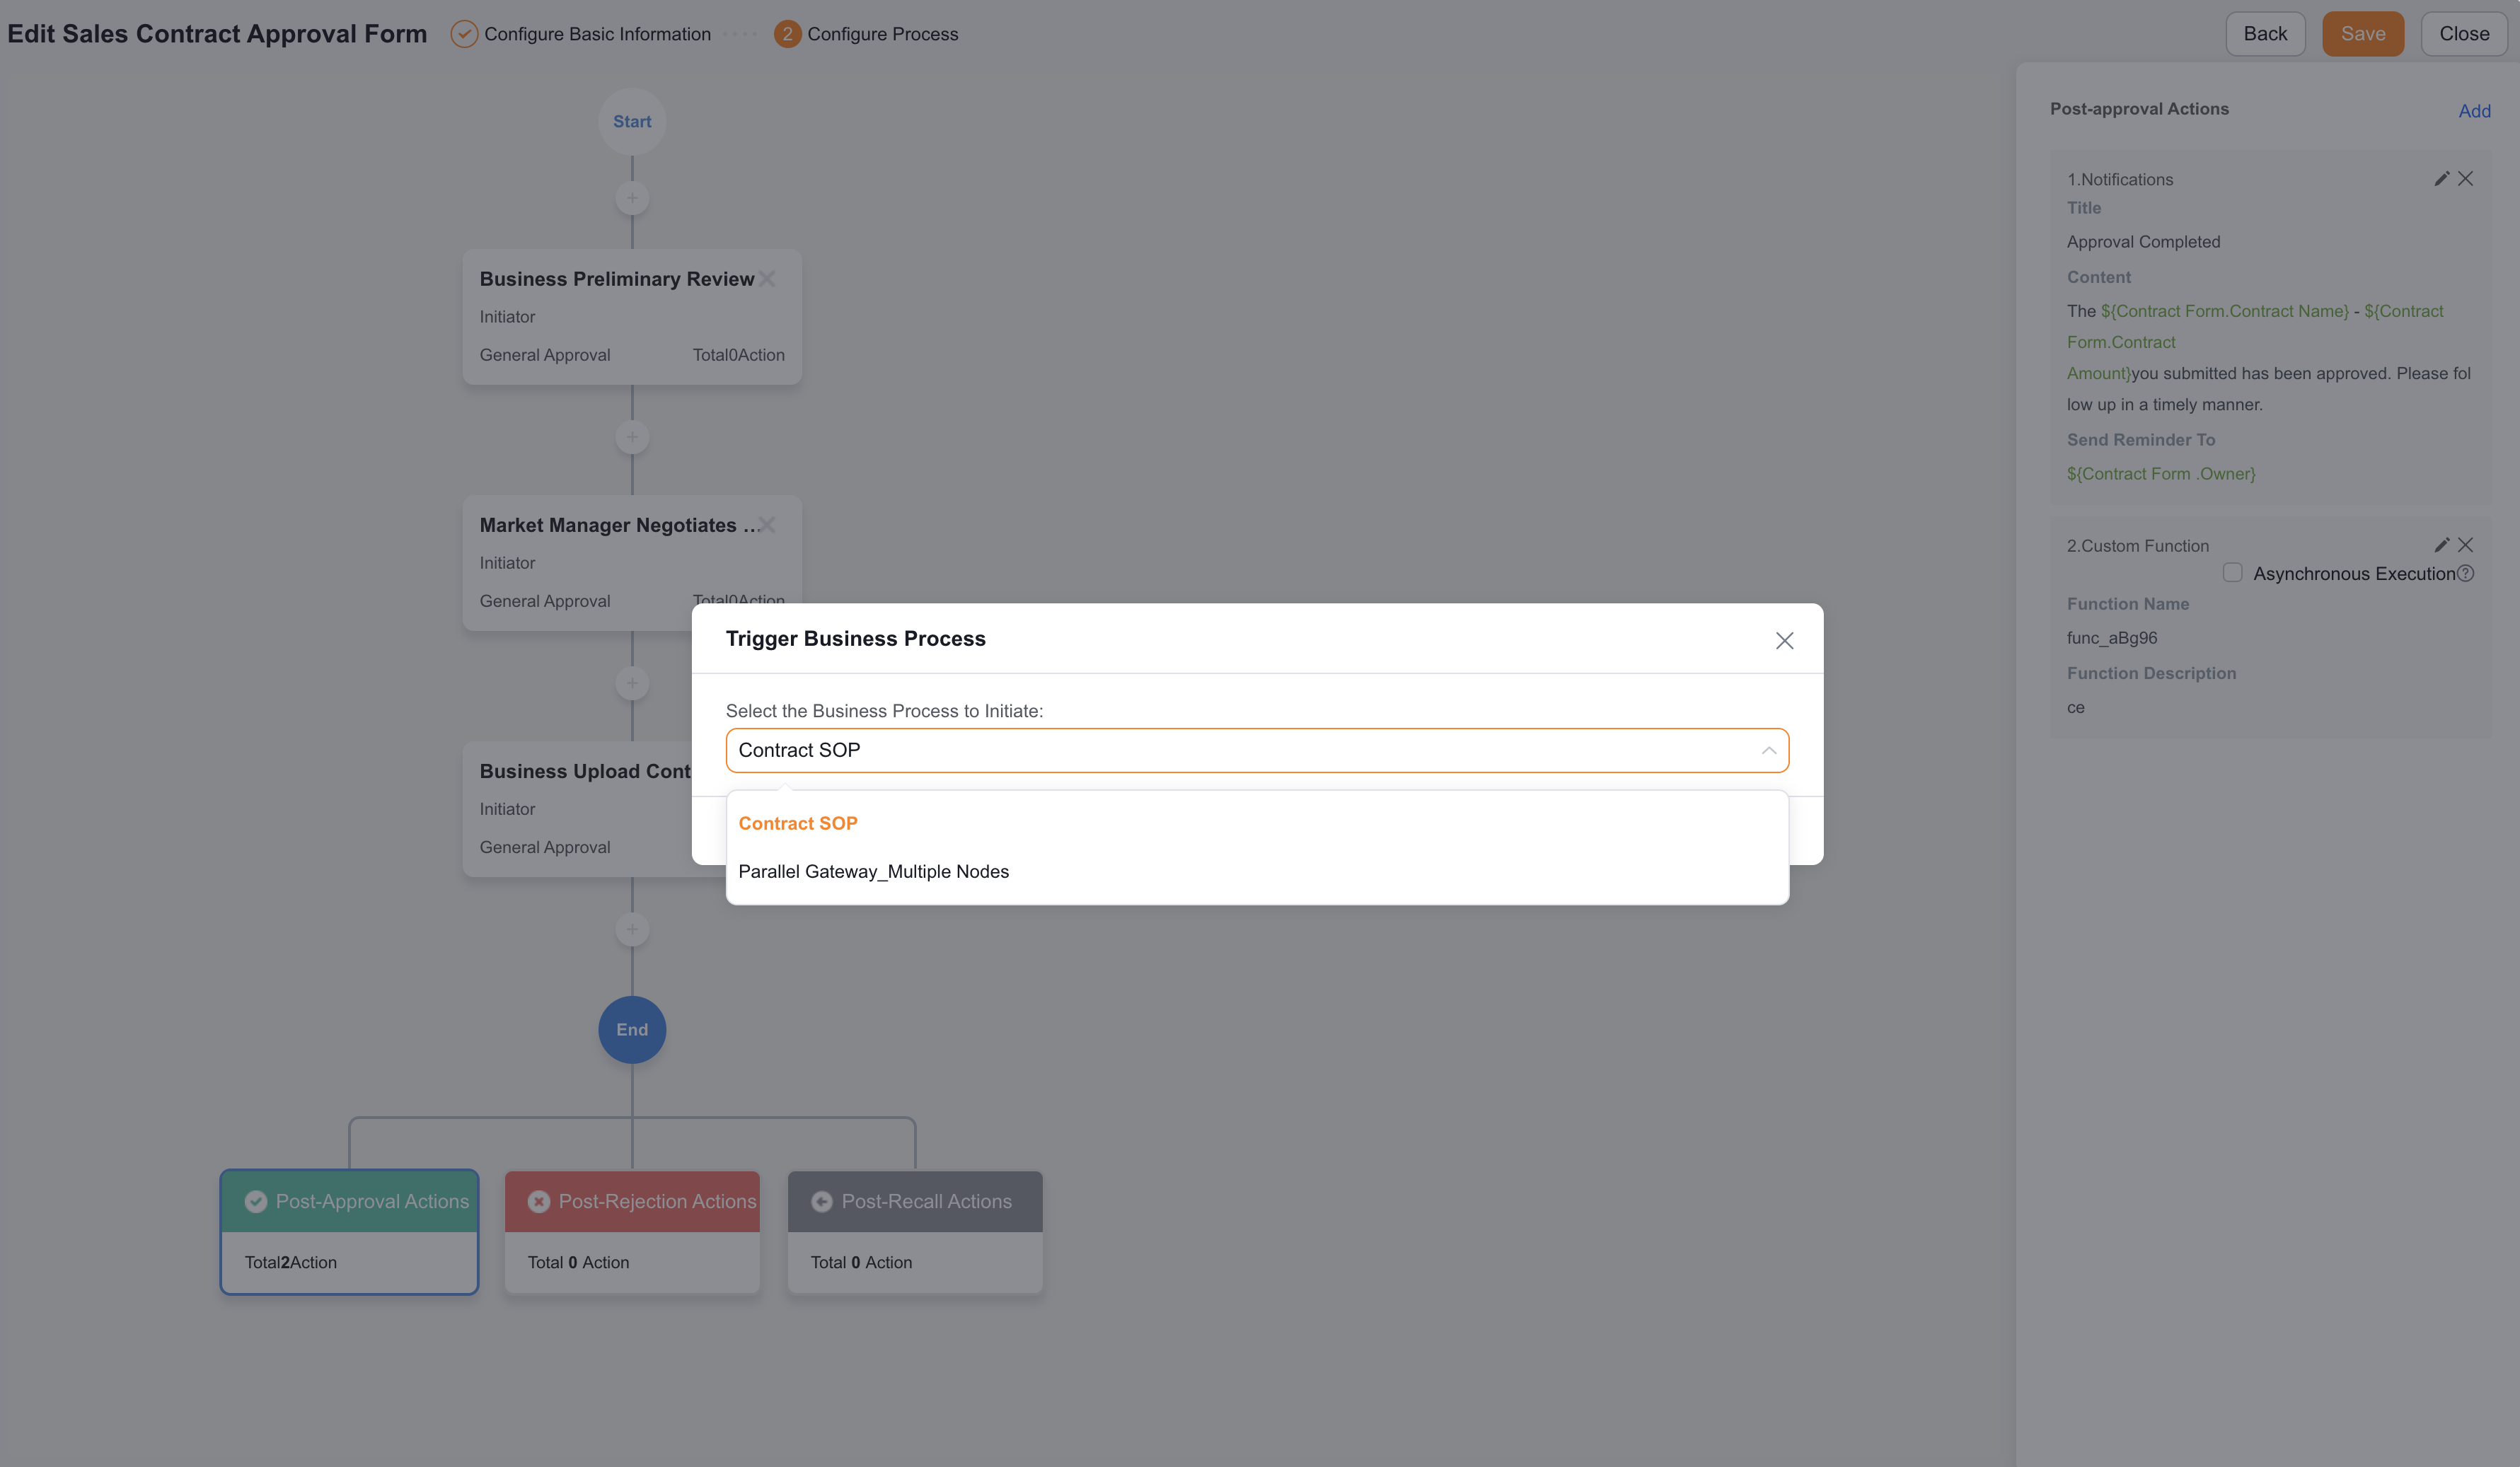Open the Business Upload Cont node
The image size is (2520, 1467).
coord(577,809)
